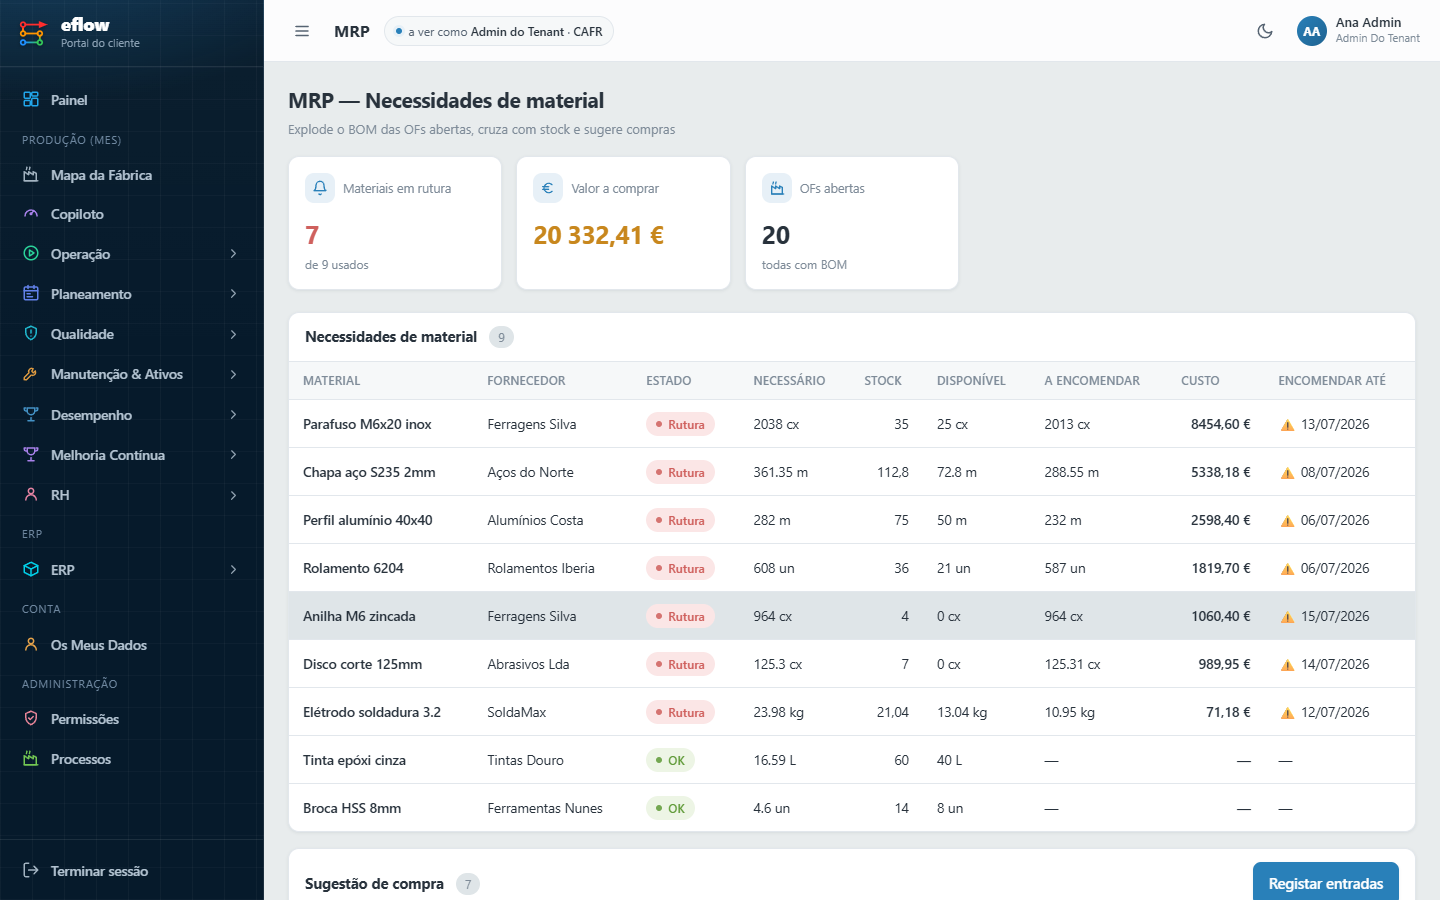Click the bell icon on Materiais em rutura card

click(x=320, y=188)
